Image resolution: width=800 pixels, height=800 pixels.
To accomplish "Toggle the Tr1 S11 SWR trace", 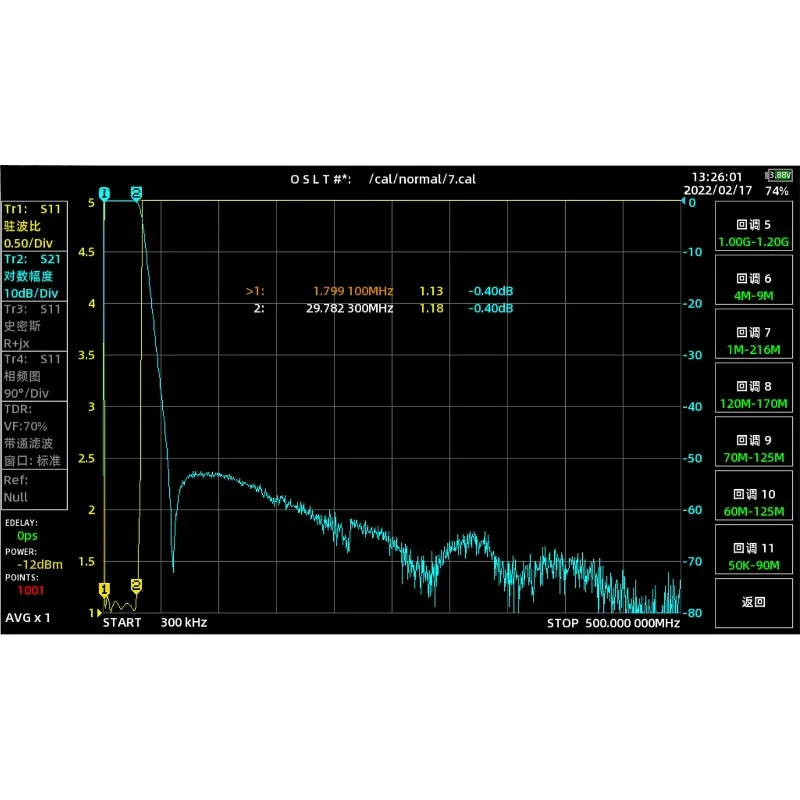I will 33,225.
